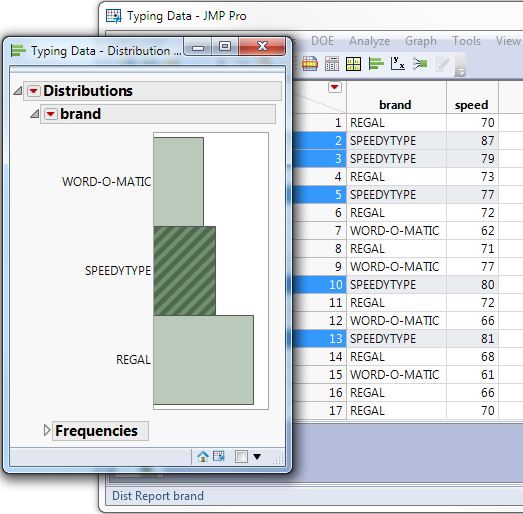Click the Typing Data table window icon
523x514 pixels.
[113, 16]
